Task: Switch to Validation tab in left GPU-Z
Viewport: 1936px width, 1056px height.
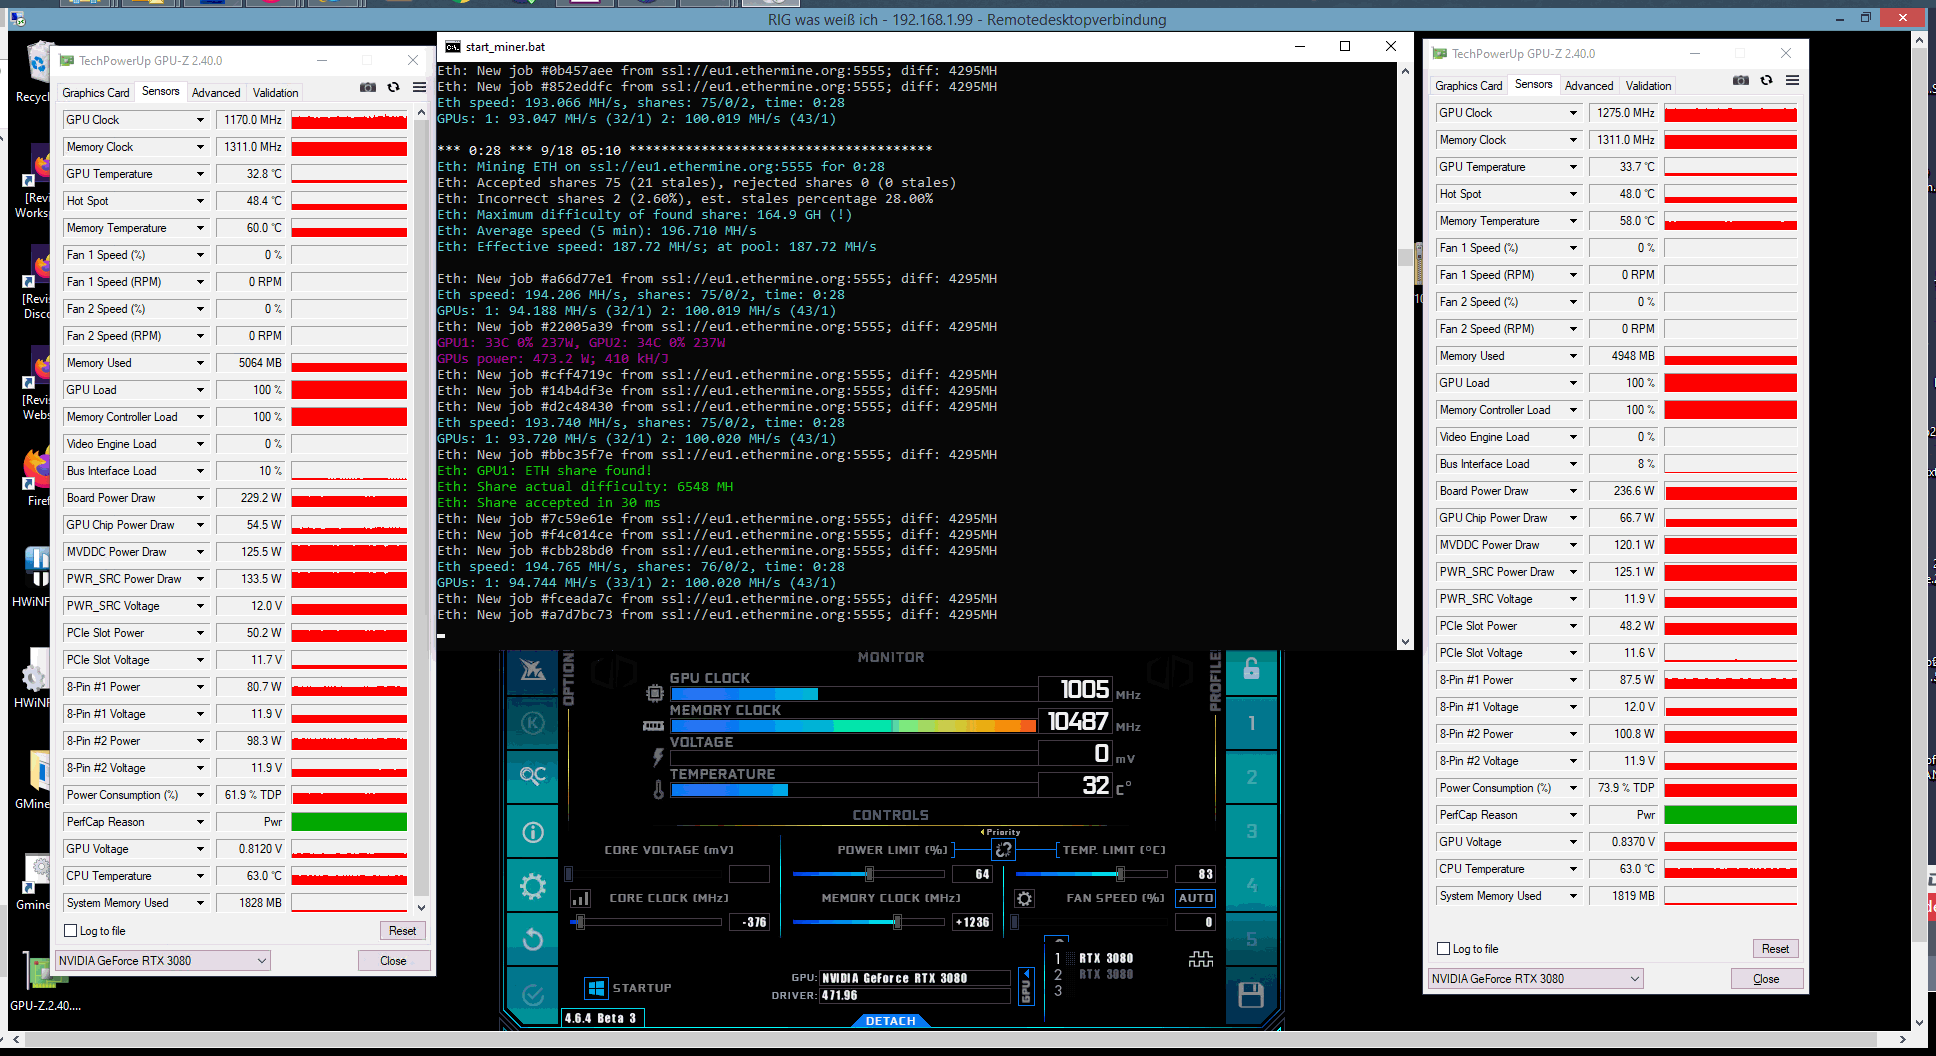Action: (275, 92)
